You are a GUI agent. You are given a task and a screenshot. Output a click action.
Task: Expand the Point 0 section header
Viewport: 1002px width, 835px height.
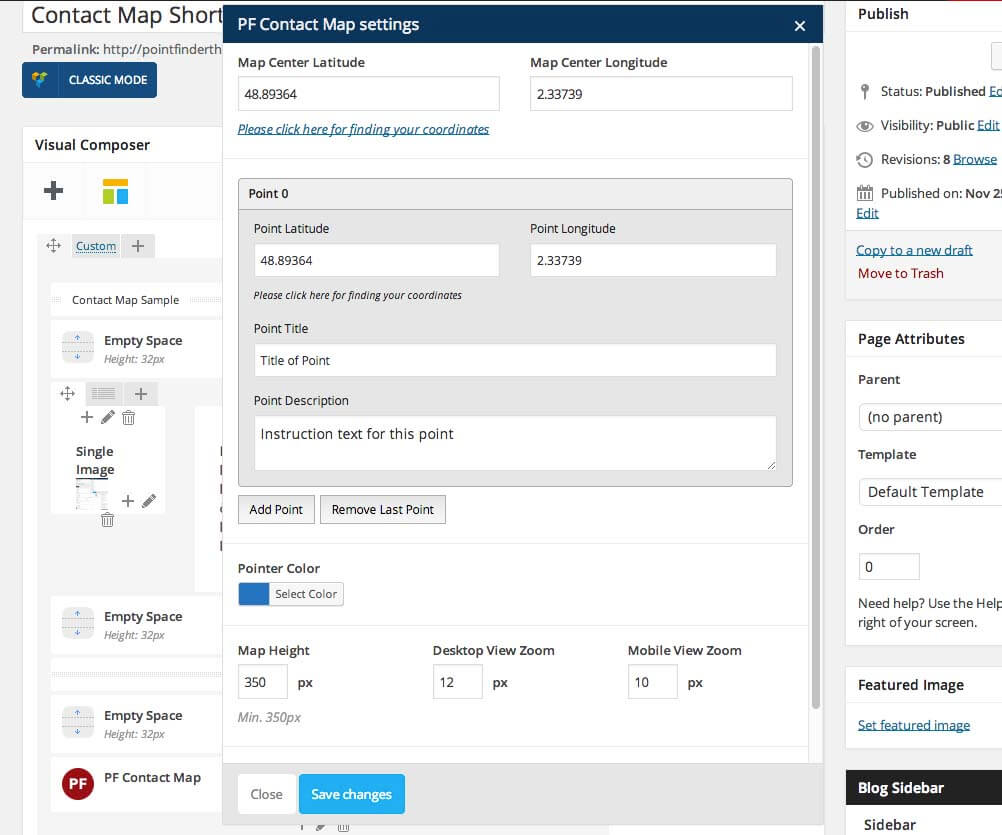click(515, 194)
